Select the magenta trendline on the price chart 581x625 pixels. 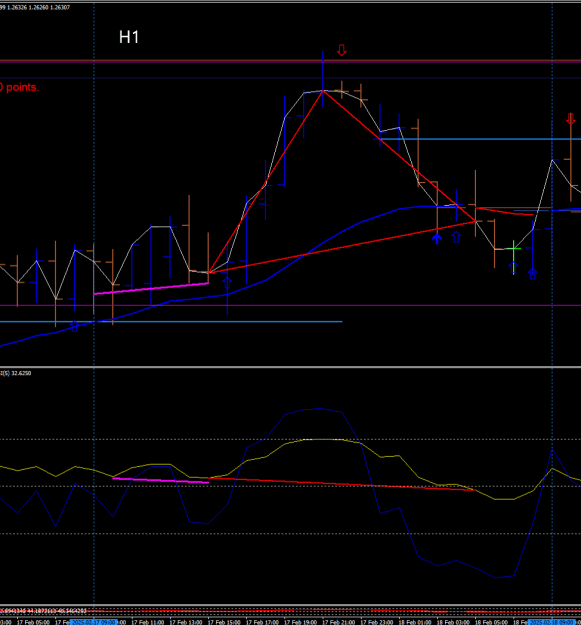[151, 289]
